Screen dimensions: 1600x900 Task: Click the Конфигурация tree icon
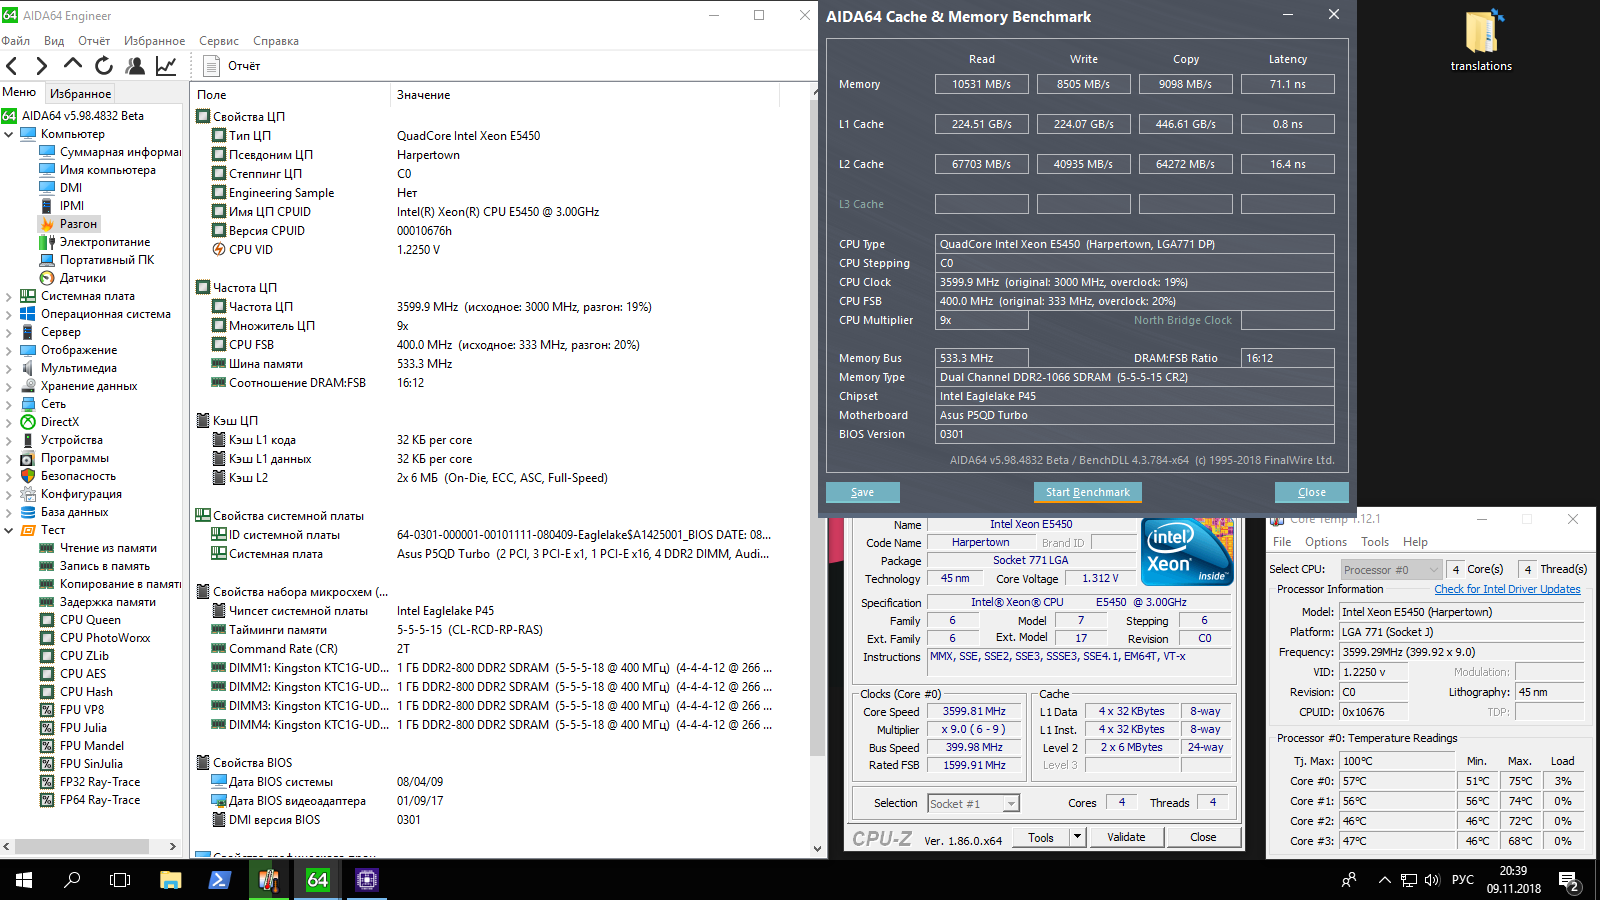pyautogui.click(x=28, y=494)
